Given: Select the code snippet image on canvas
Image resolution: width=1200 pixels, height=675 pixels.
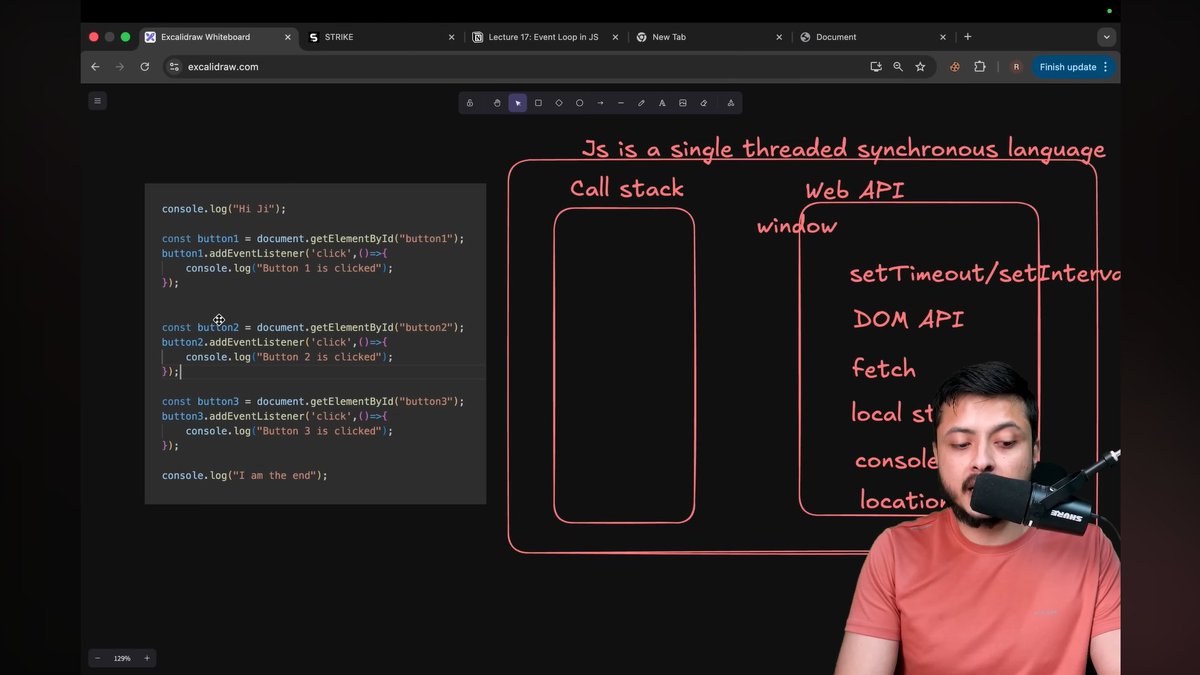Looking at the screenshot, I should 315,343.
